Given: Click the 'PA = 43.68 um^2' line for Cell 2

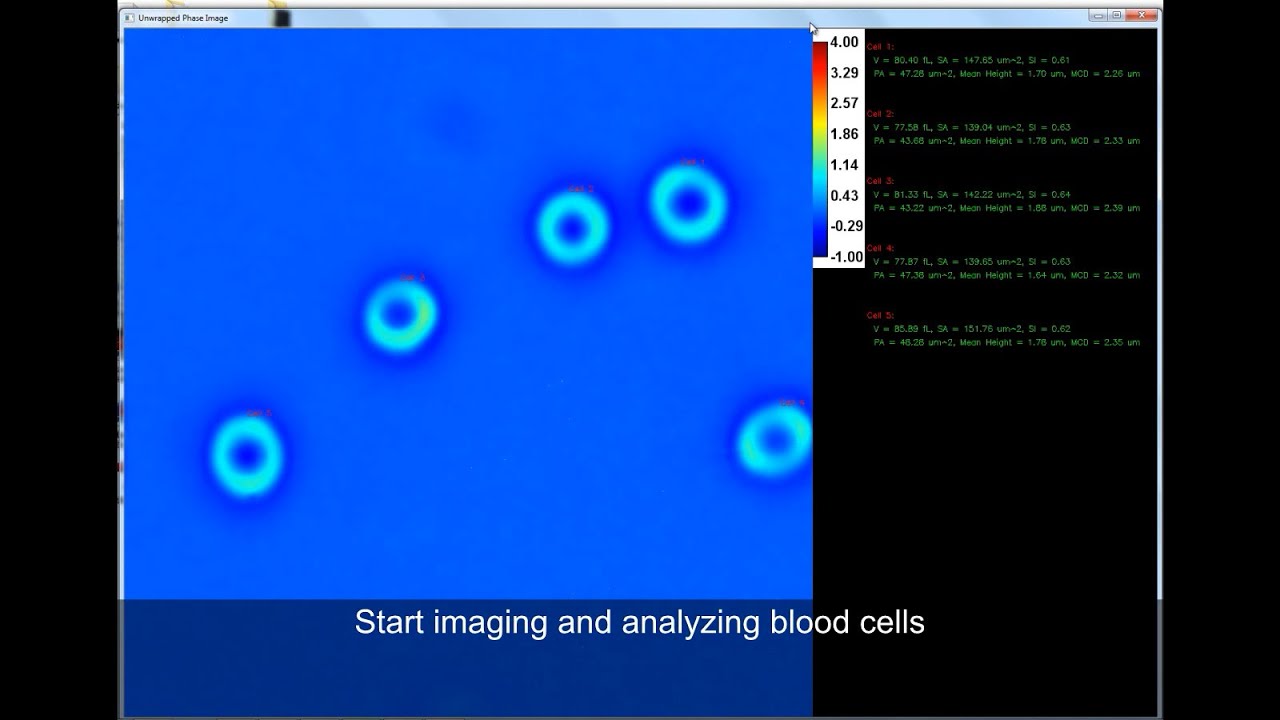Looking at the screenshot, I should point(1006,141).
